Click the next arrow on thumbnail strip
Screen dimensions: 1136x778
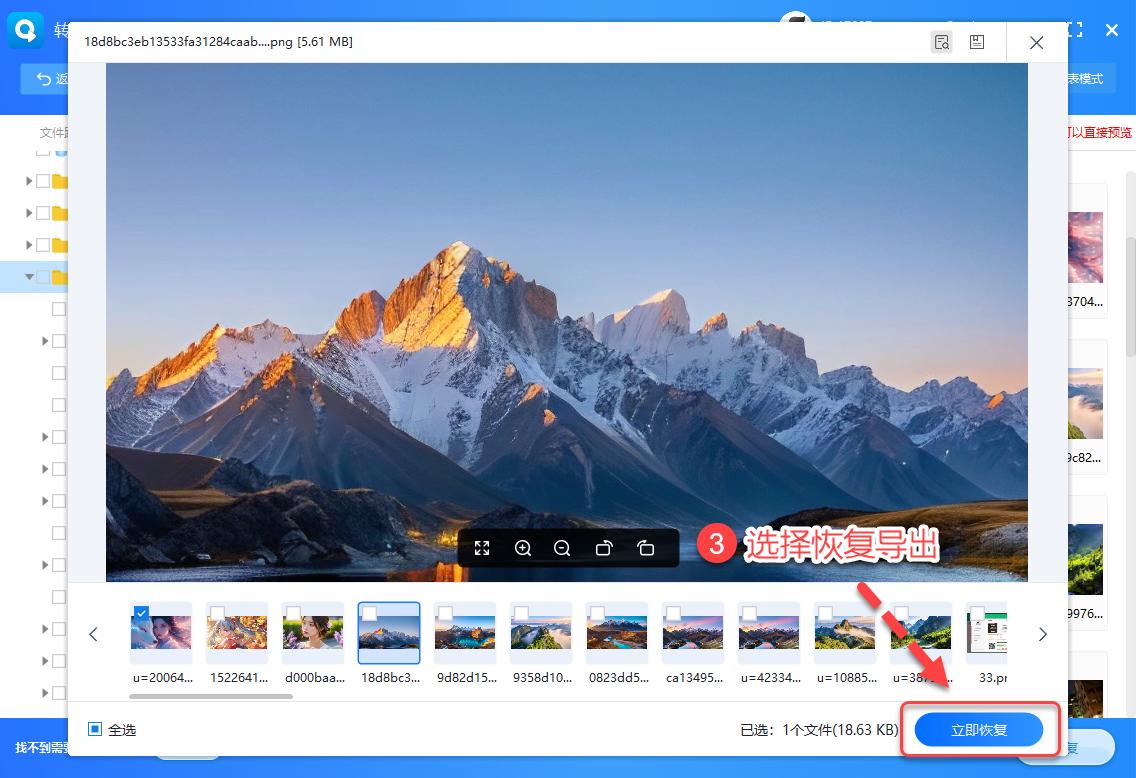click(1043, 633)
